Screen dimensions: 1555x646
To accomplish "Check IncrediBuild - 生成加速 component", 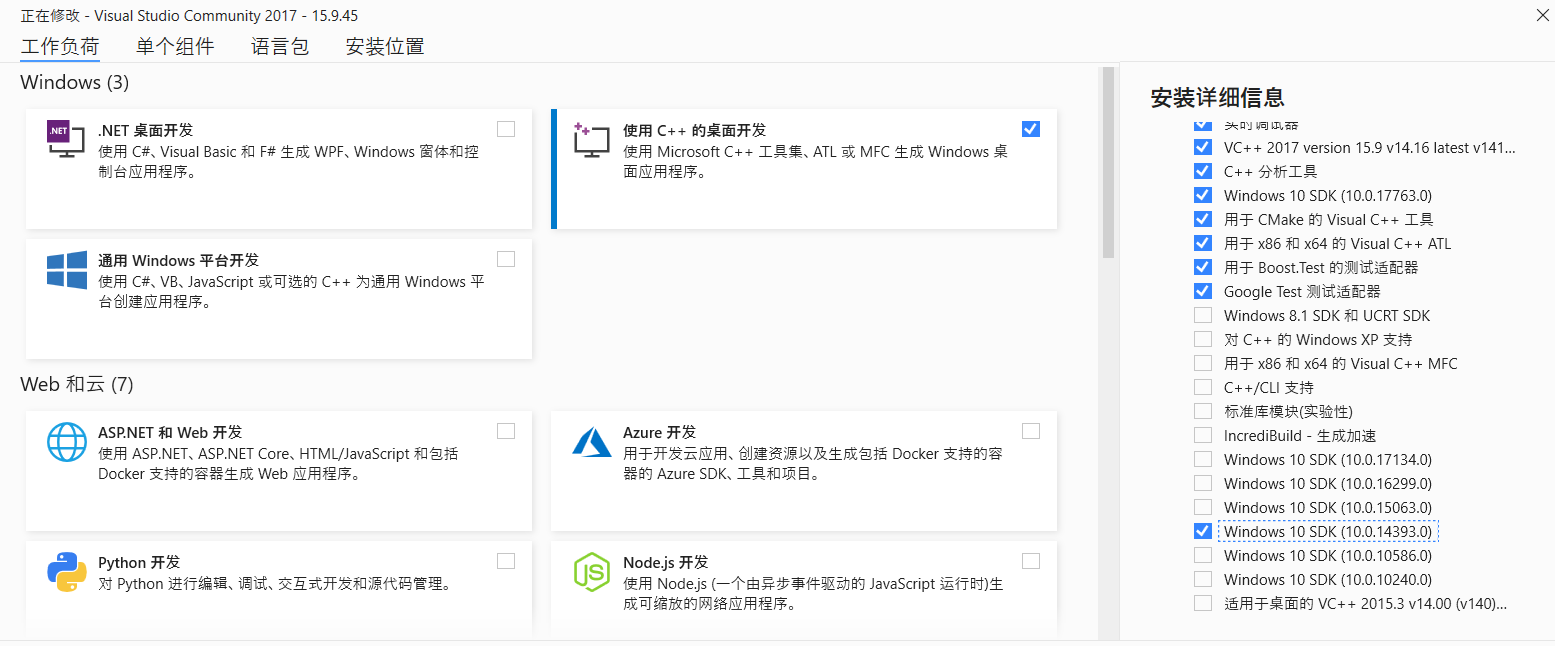I will (x=1203, y=435).
